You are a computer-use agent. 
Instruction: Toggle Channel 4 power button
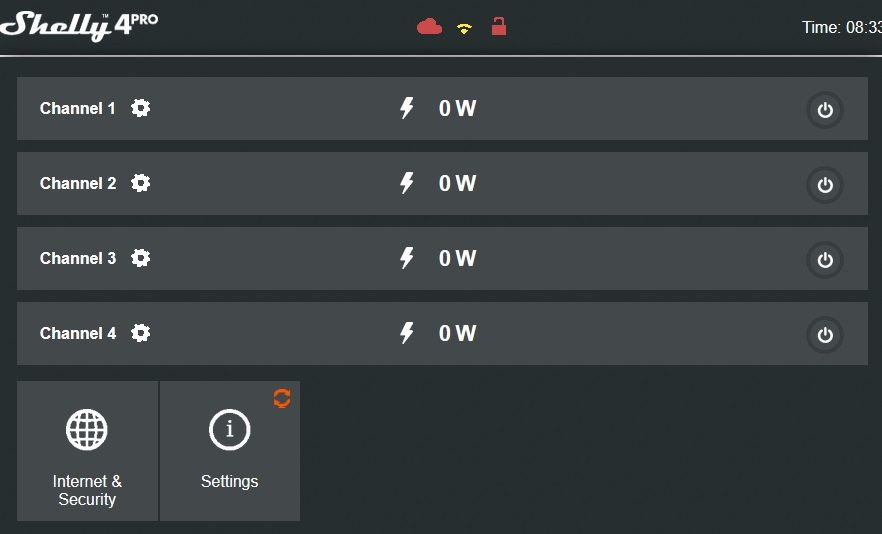tap(825, 335)
